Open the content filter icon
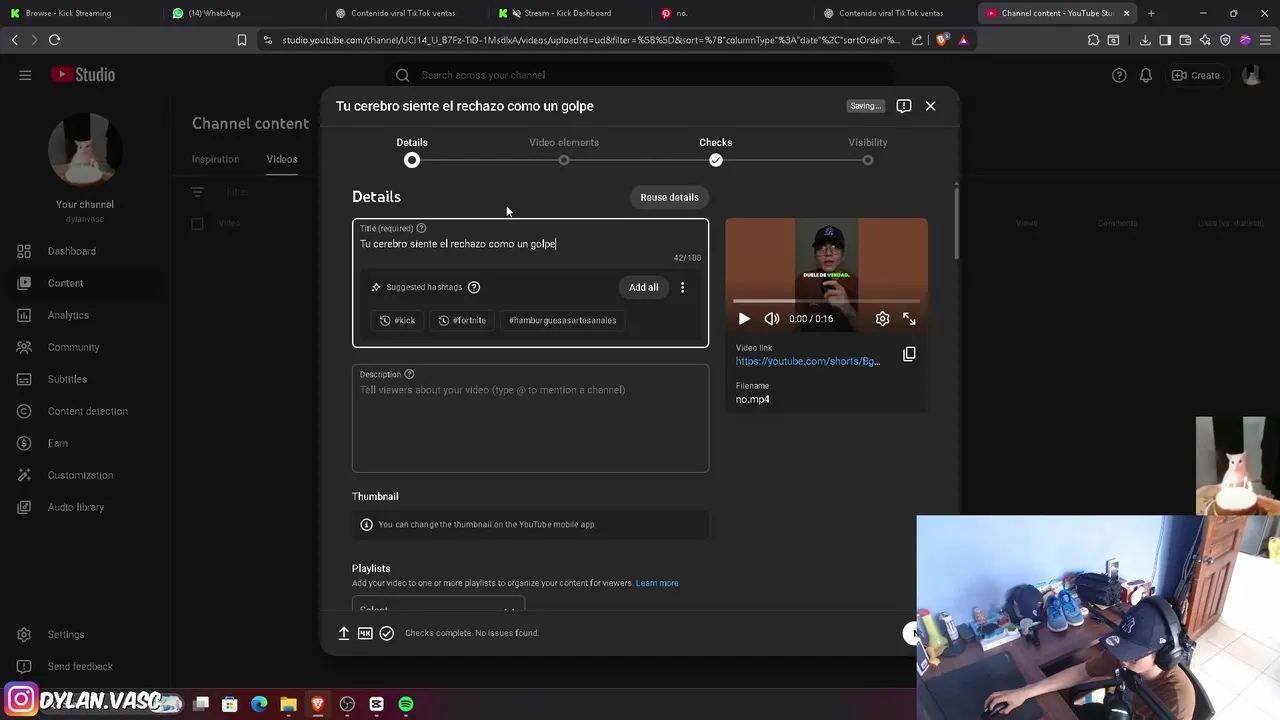This screenshot has height=720, width=1280. click(x=197, y=192)
